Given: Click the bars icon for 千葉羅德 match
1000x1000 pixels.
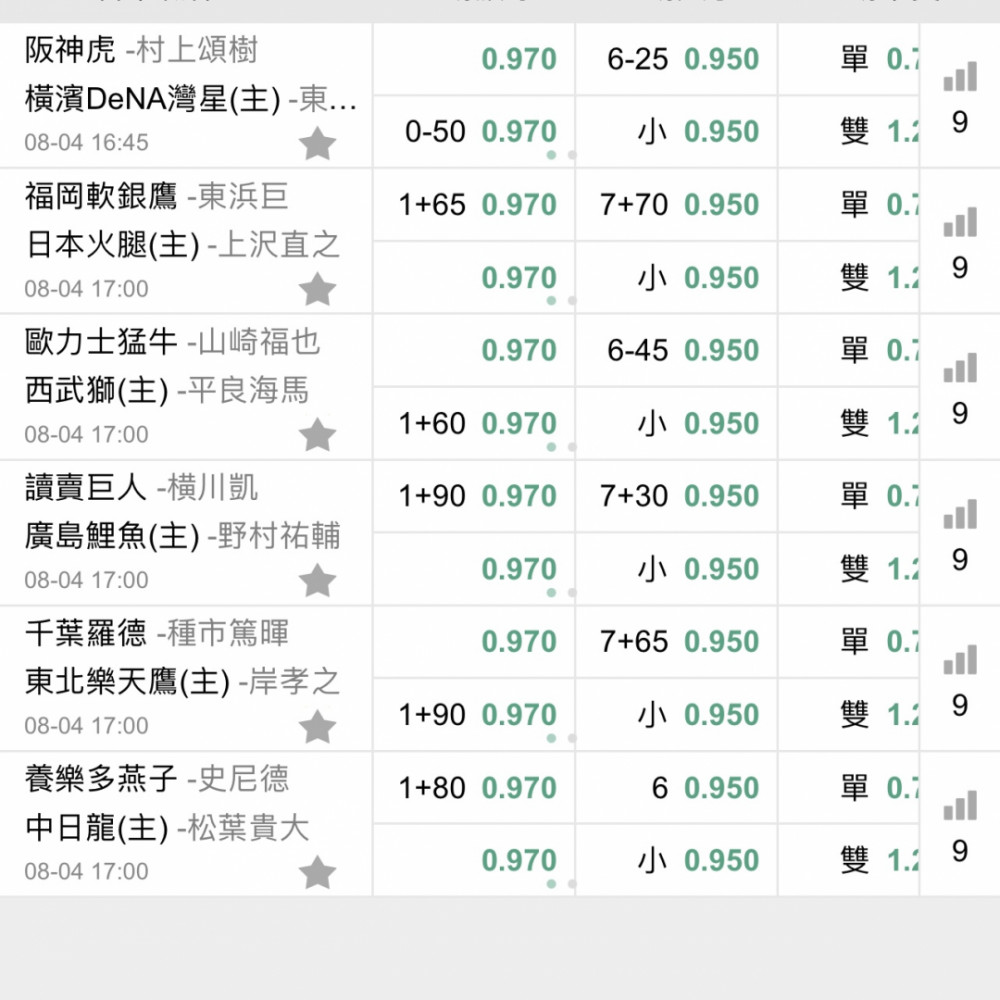Looking at the screenshot, I should (960, 659).
